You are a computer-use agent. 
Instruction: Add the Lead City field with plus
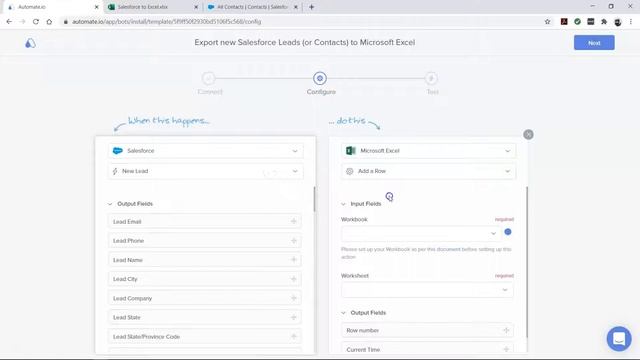tap(293, 279)
